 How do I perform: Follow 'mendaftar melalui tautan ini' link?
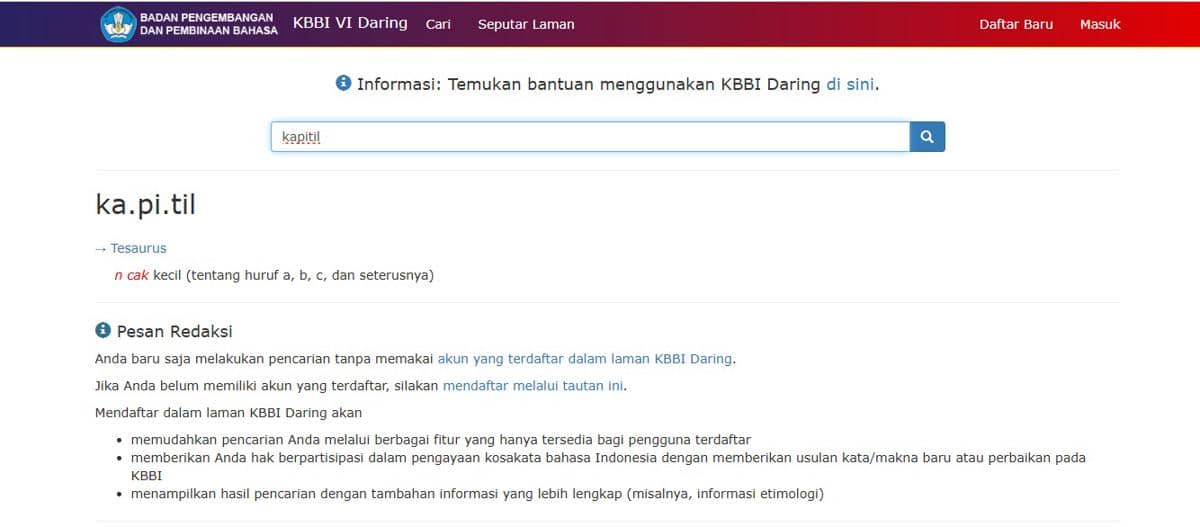[x=534, y=385]
